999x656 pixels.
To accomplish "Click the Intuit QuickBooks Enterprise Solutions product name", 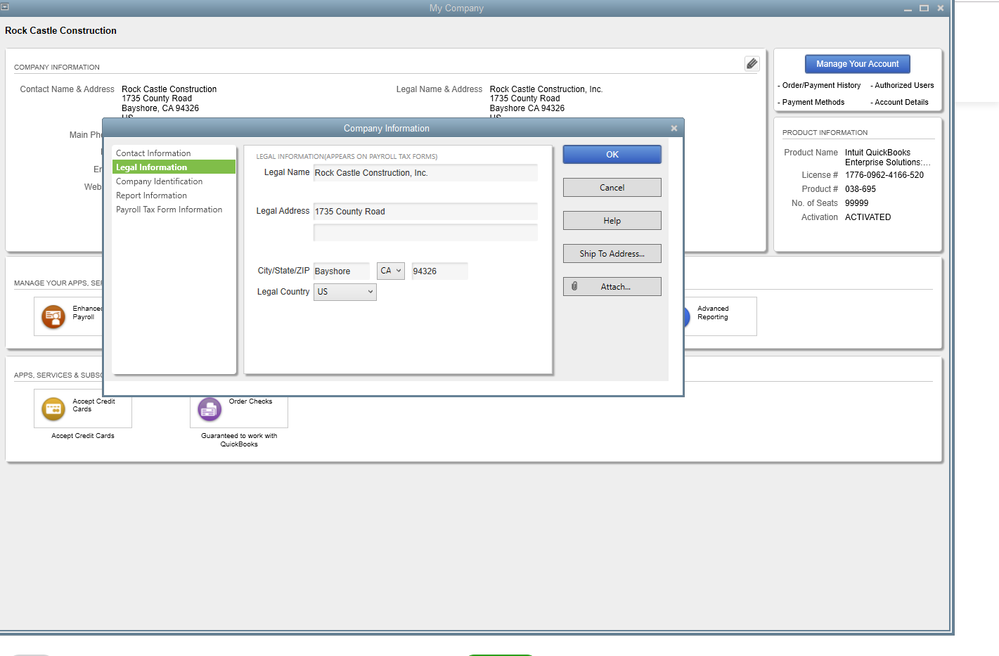I will [887, 157].
